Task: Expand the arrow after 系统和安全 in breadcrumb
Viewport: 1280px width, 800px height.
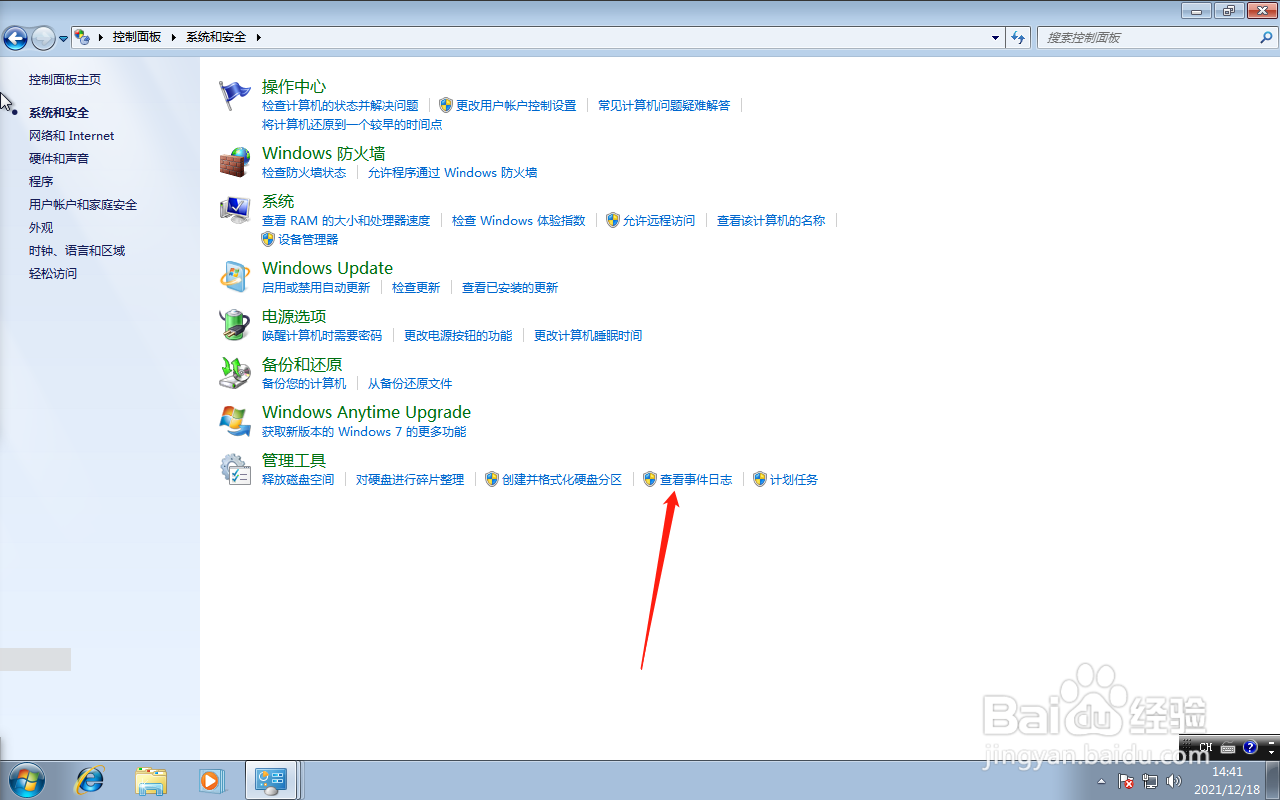Action: (x=258, y=37)
